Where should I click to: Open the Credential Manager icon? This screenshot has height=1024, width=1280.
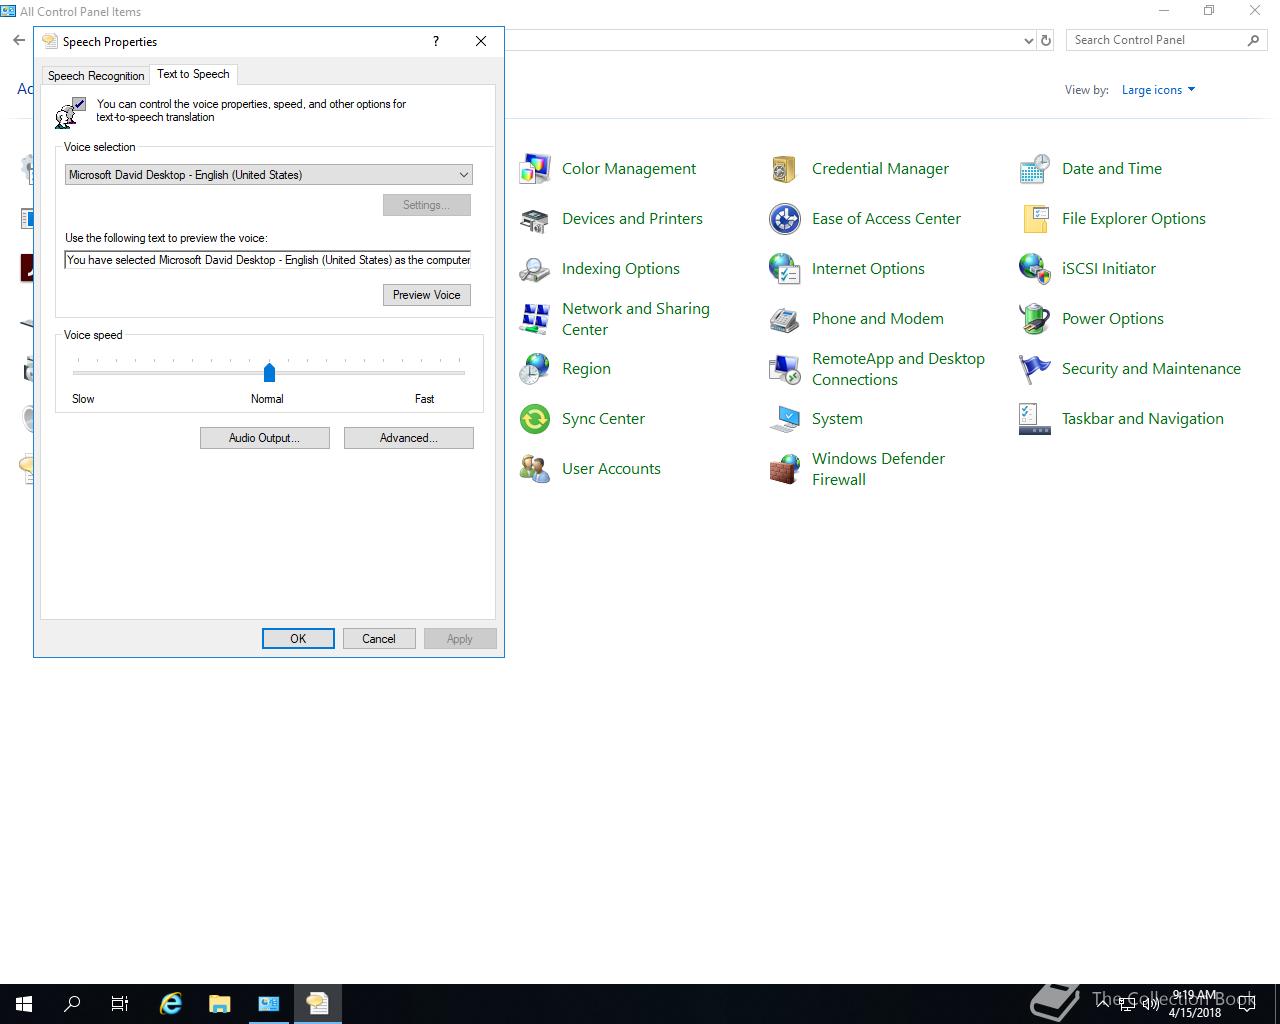785,169
